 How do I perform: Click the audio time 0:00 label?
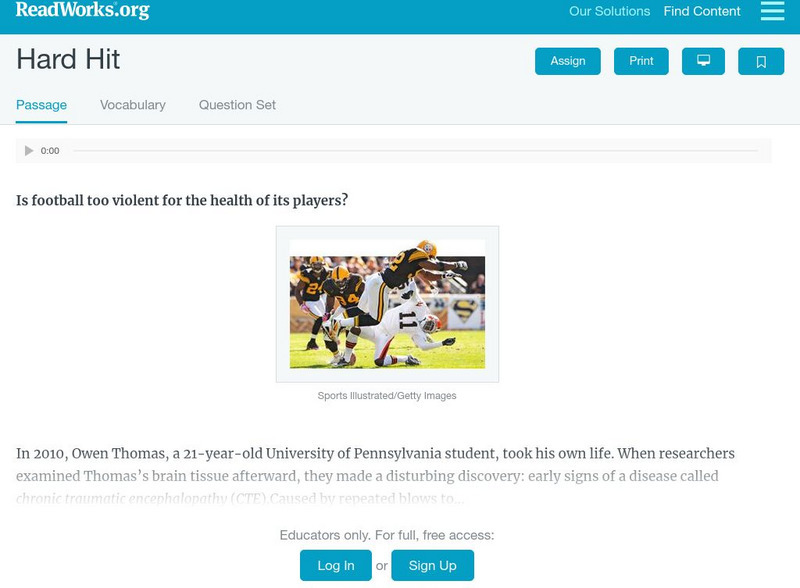(50, 151)
